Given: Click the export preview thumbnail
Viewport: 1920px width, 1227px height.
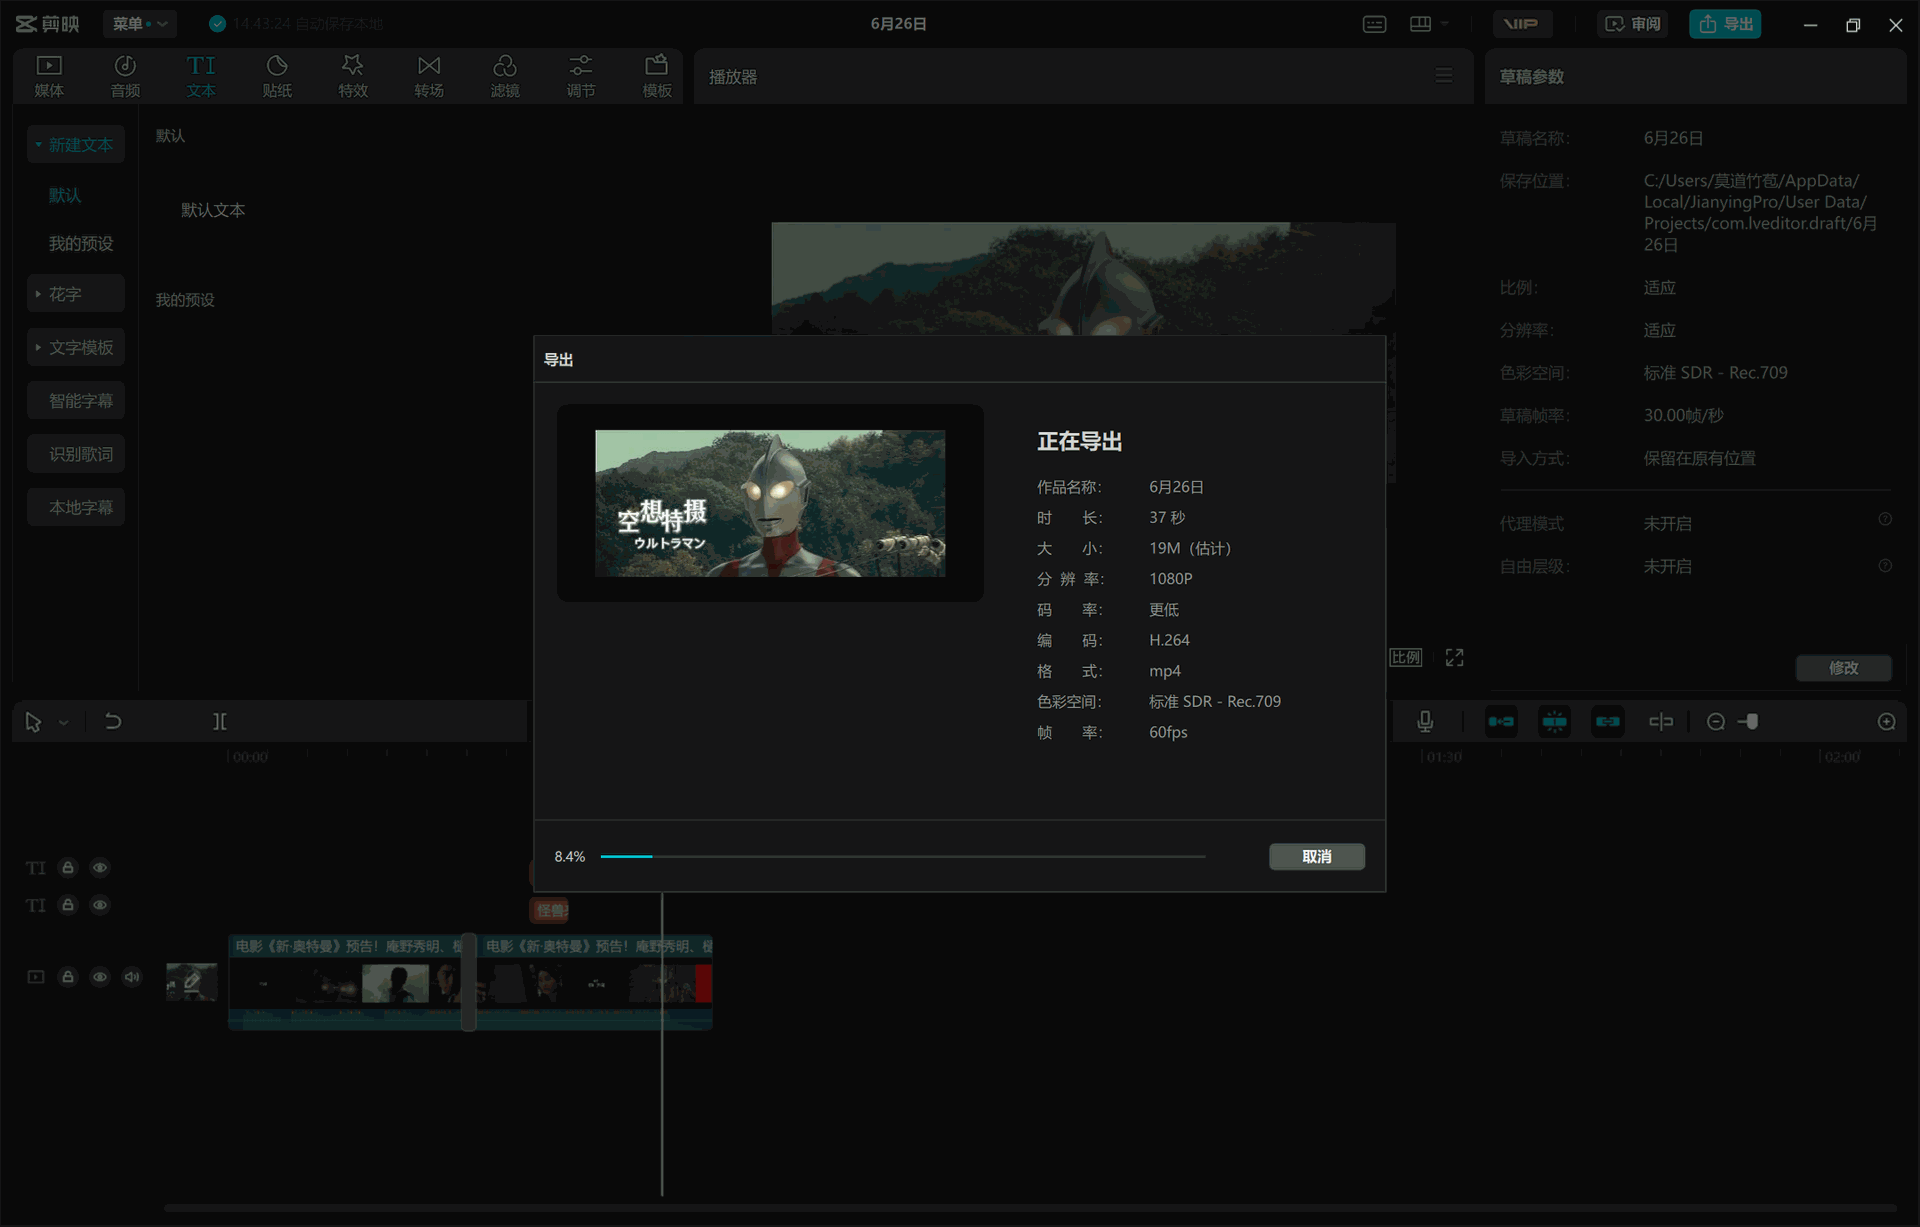Looking at the screenshot, I should click(770, 503).
